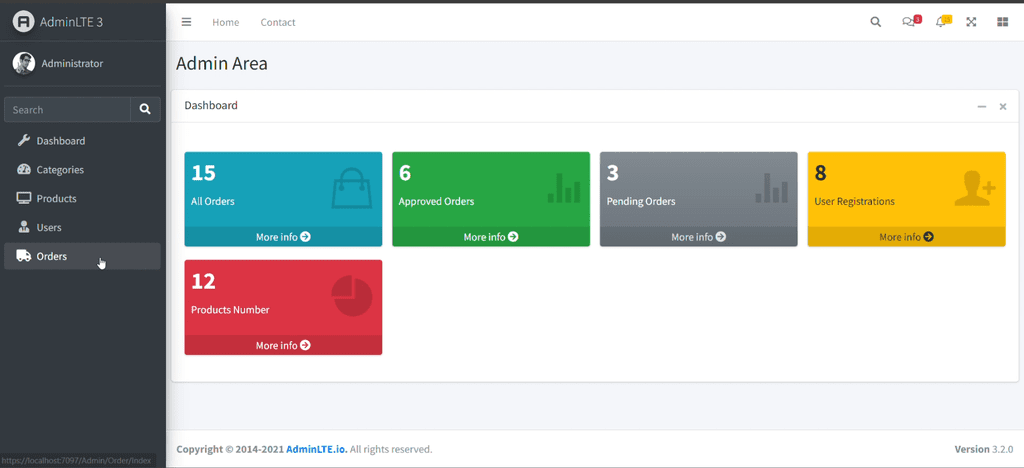Click the Products Number pie chart icon
The width and height of the screenshot is (1024, 468).
[351, 296]
